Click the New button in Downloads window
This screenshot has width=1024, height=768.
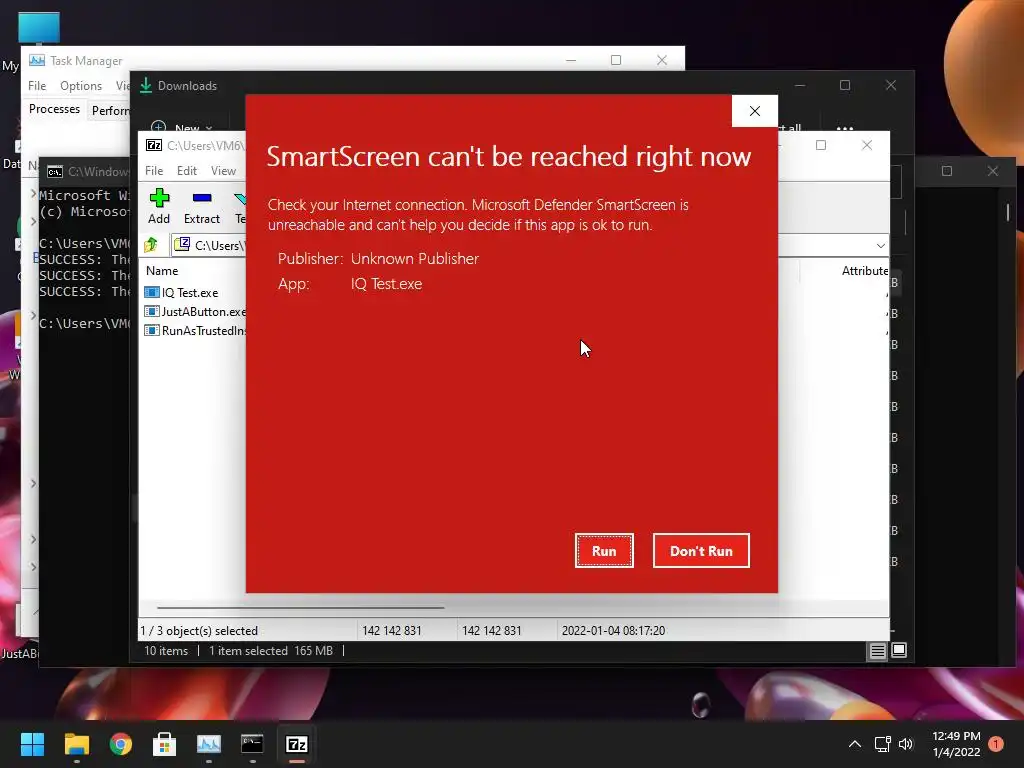(181, 127)
